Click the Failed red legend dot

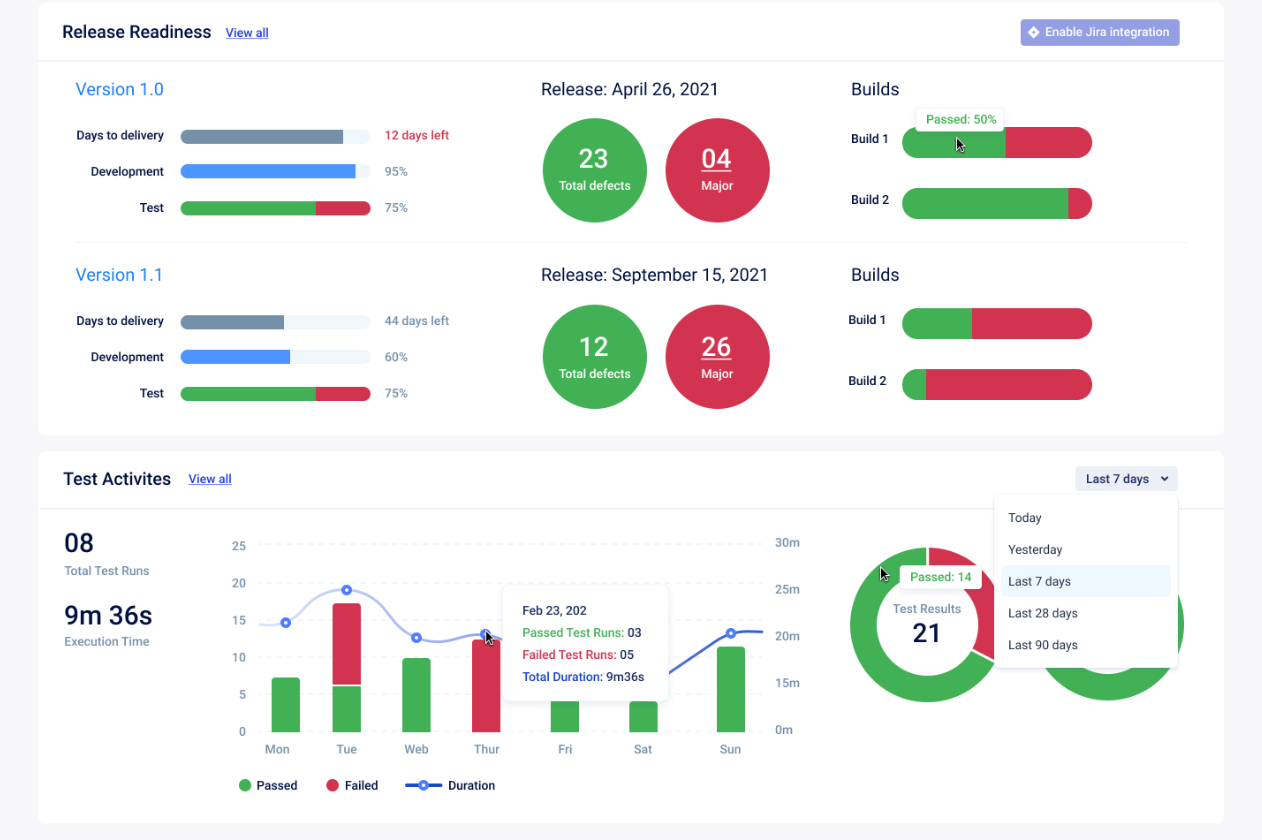click(333, 785)
